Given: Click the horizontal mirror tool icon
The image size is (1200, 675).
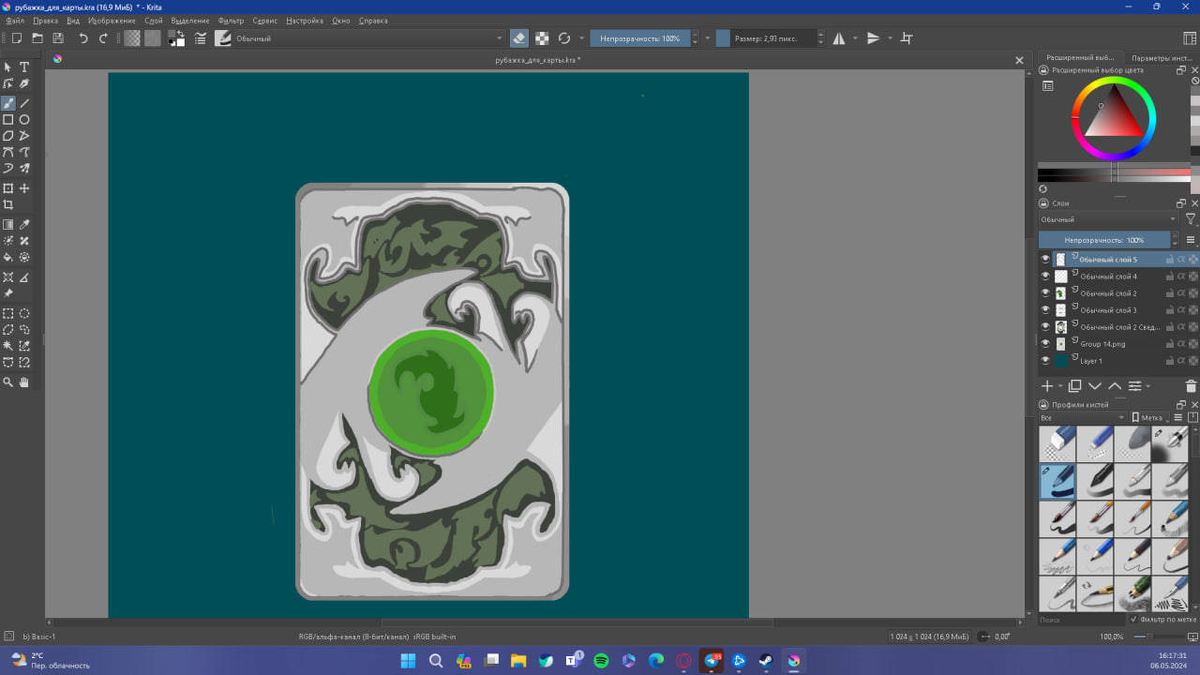Looking at the screenshot, I should [839, 38].
